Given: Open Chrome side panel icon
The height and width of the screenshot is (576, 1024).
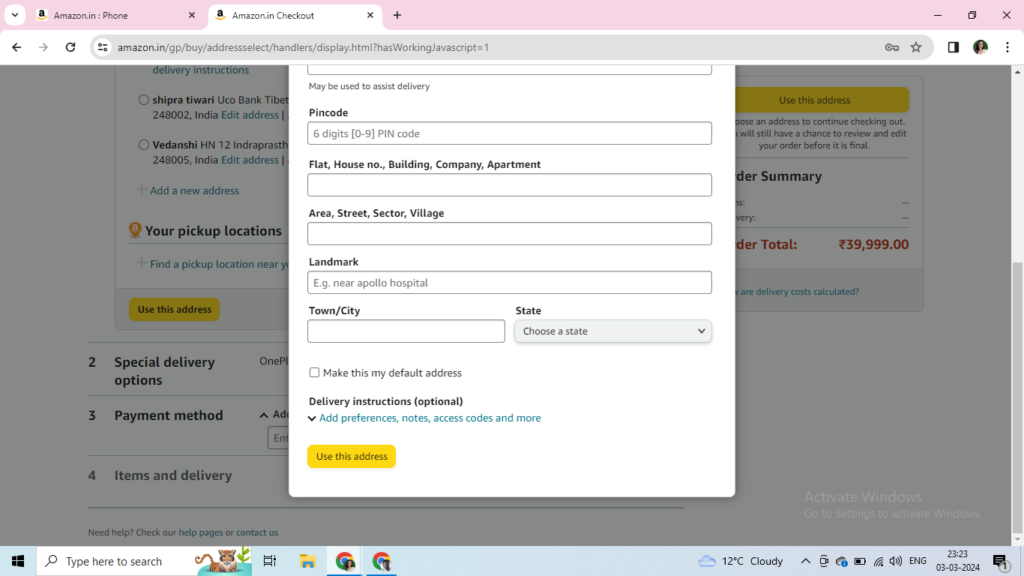Looking at the screenshot, I should pos(953,47).
